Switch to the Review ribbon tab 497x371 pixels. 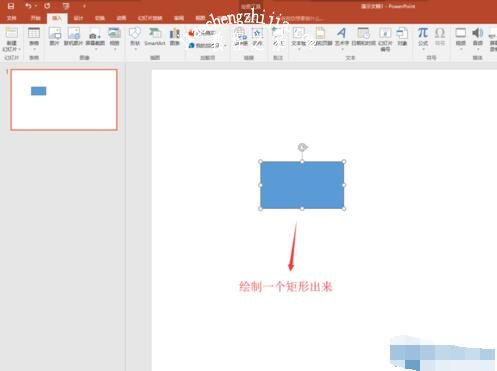click(179, 18)
